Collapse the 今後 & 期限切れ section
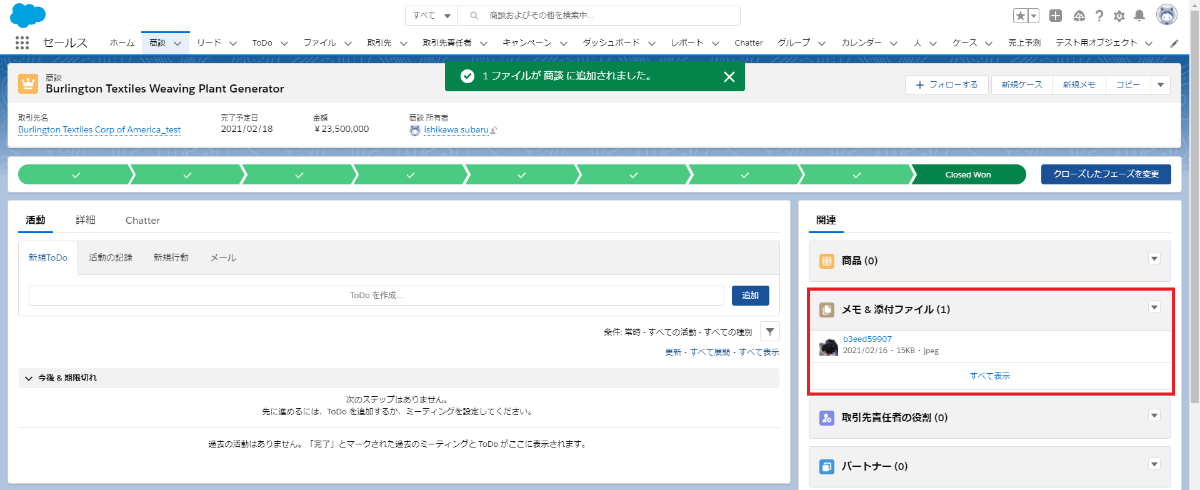This screenshot has height=490, width=1200. tap(29, 378)
